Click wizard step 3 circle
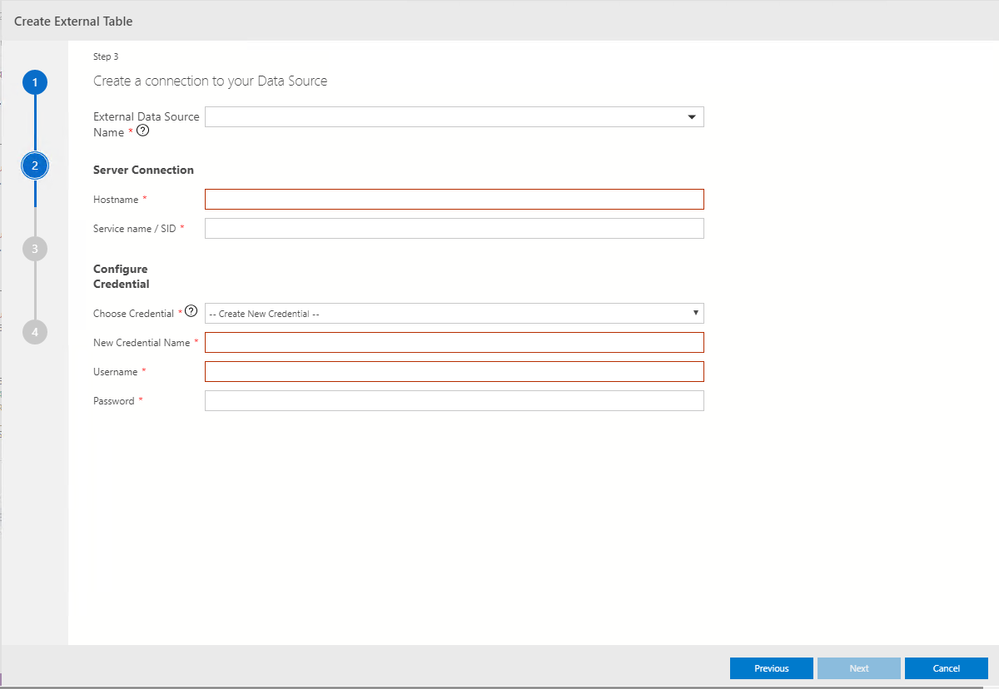Viewport: 999px width, 689px height. pyautogui.click(x=35, y=249)
